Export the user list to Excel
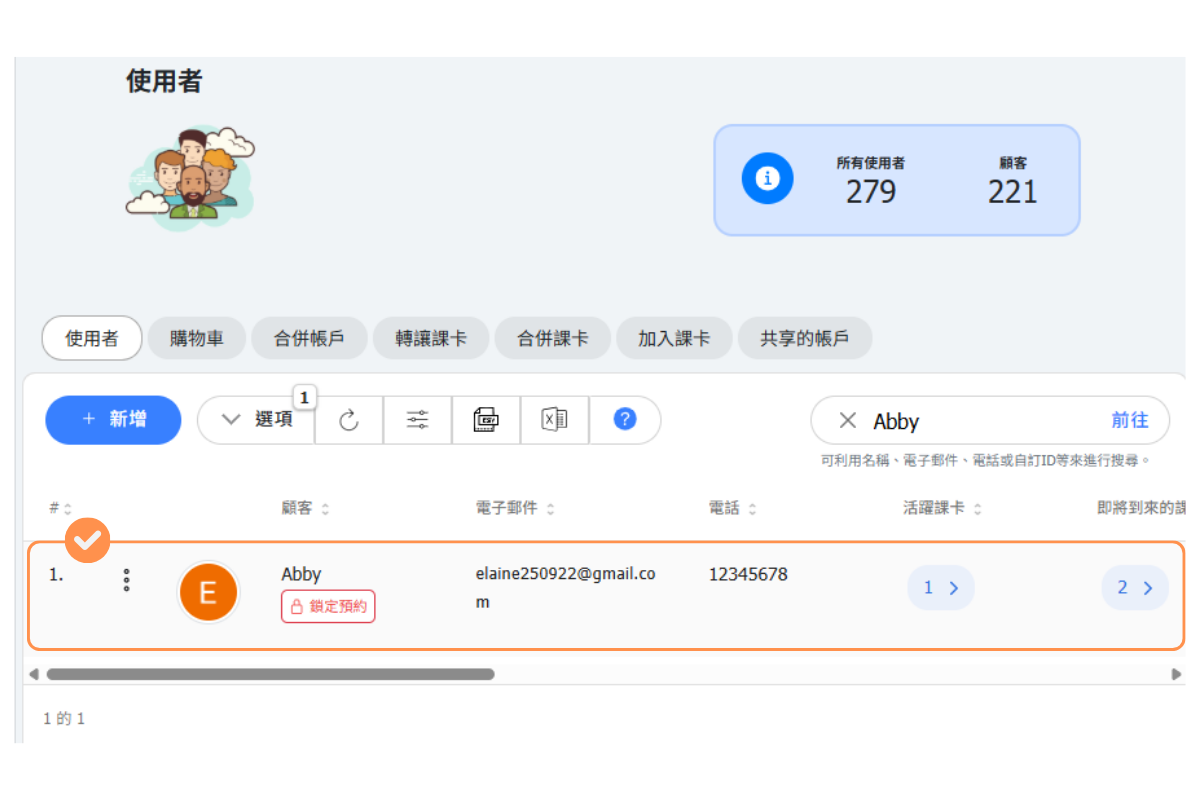1200x800 pixels. [554, 420]
